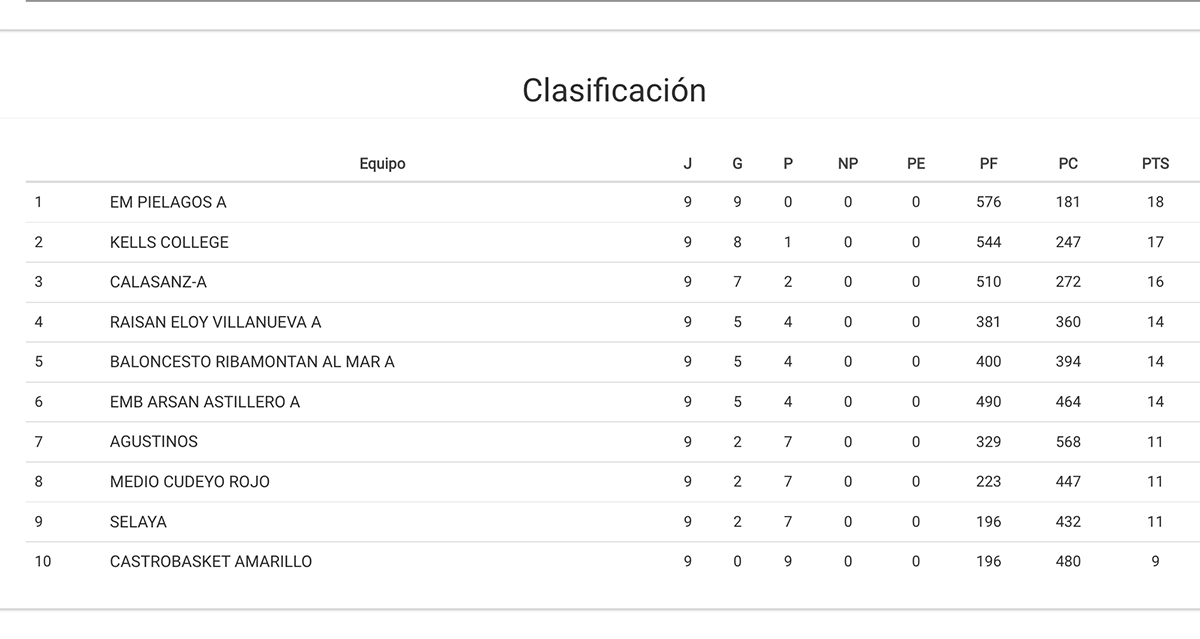The height and width of the screenshot is (639, 1200).
Task: Click the Equipo column header
Action: click(382, 164)
